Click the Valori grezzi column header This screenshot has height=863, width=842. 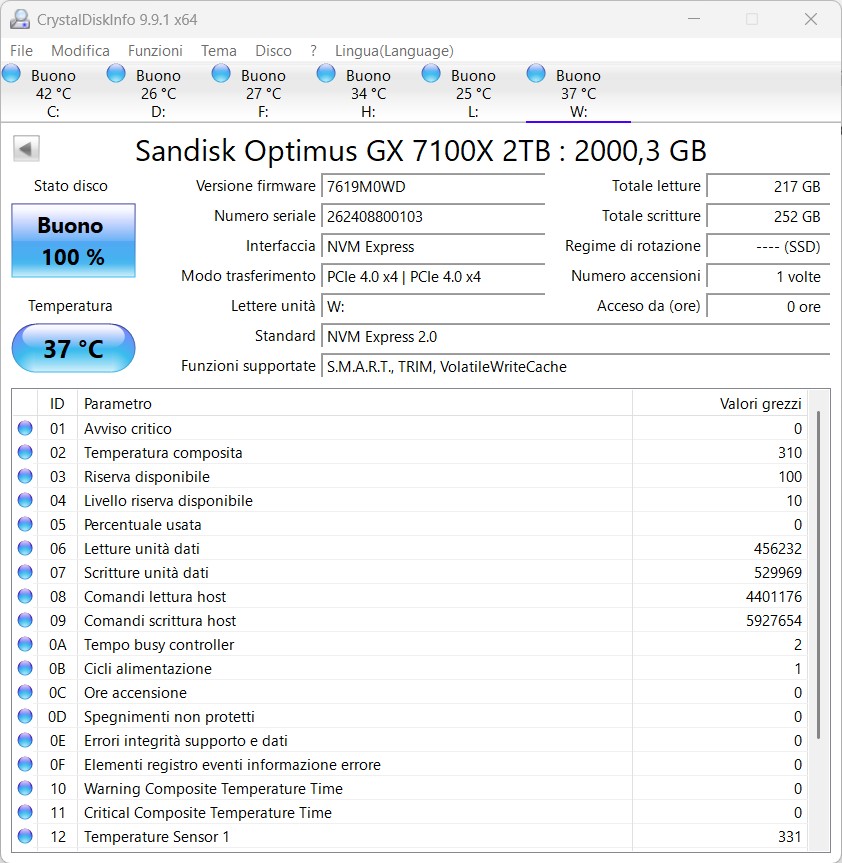(720, 403)
